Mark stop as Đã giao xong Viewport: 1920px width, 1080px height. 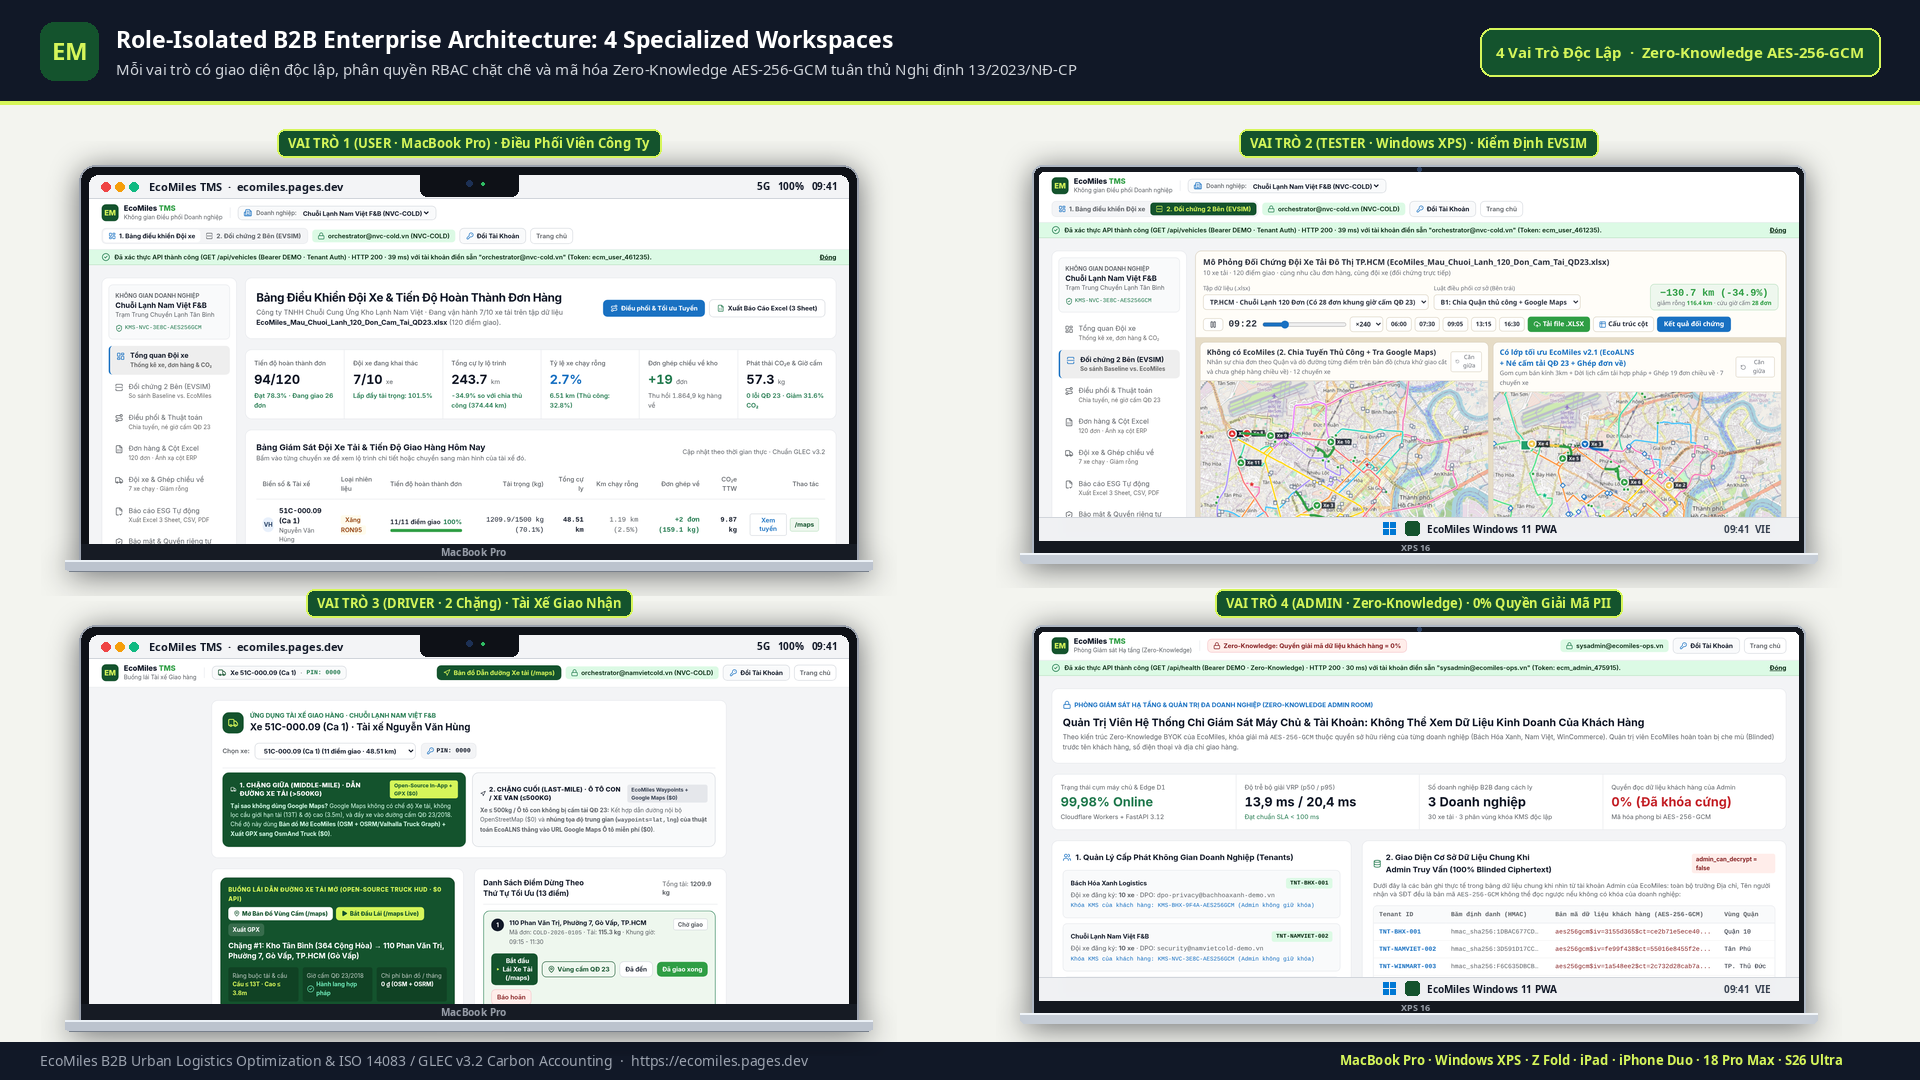pos(682,969)
